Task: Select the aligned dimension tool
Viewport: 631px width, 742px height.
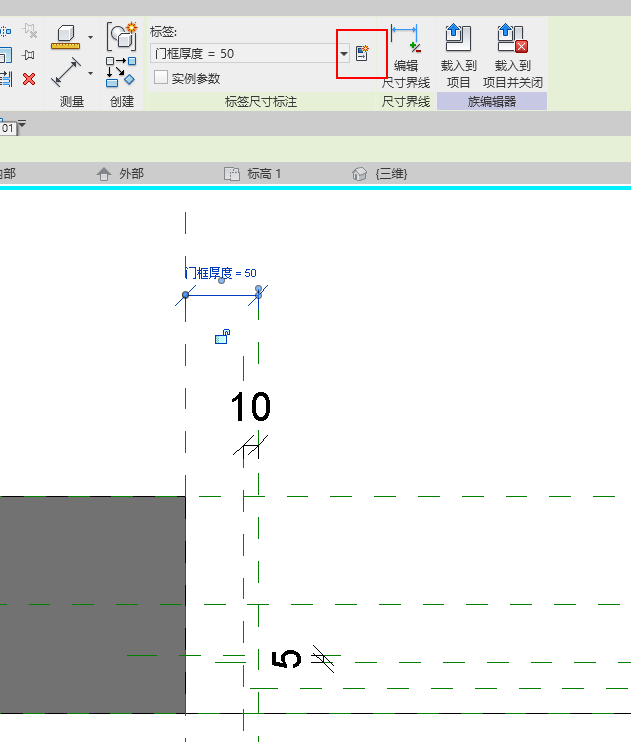Action: pos(66,72)
